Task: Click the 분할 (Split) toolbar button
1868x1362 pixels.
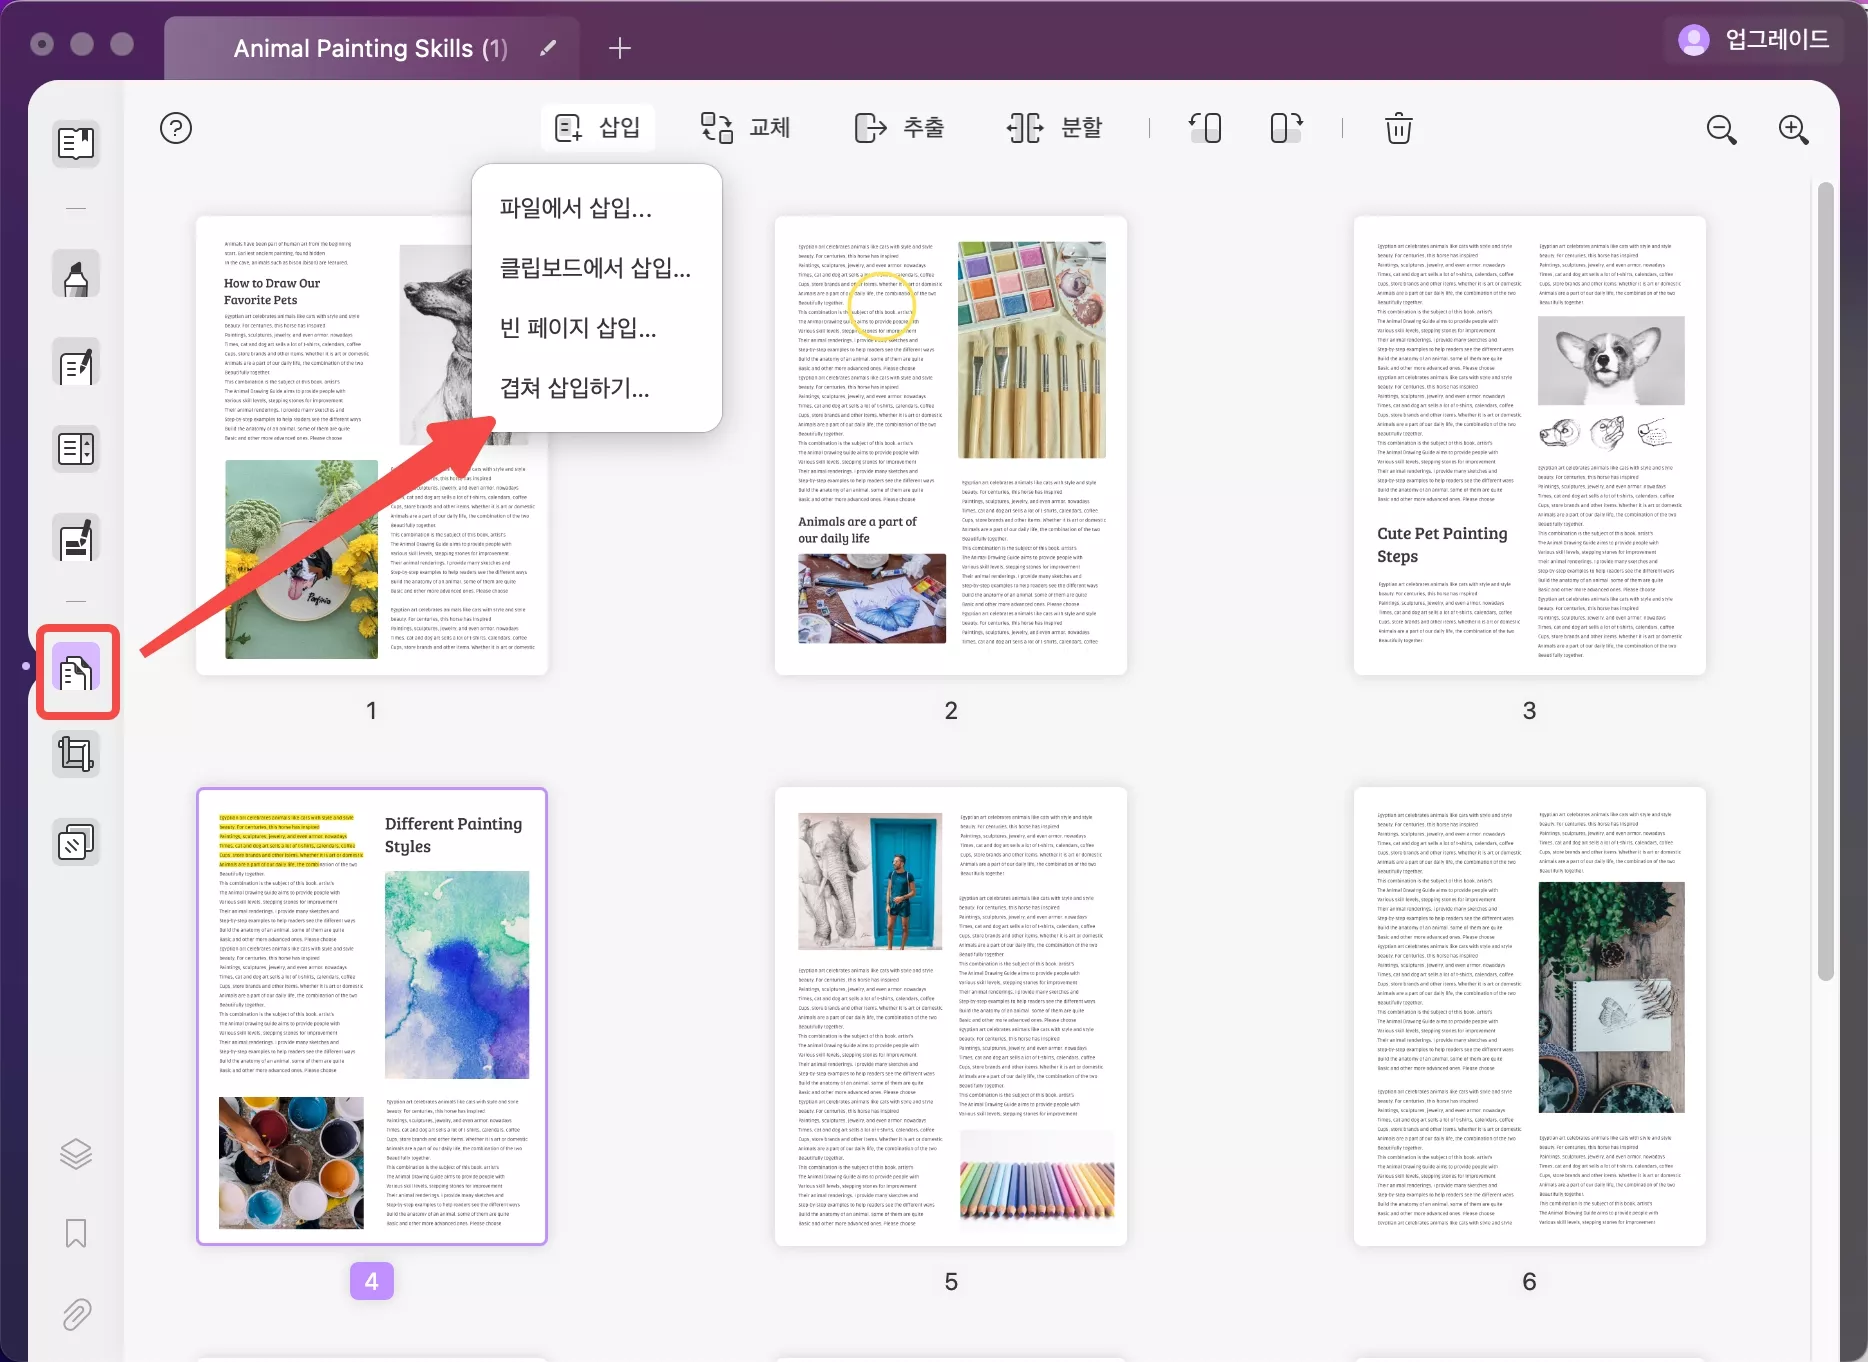Action: point(1055,128)
